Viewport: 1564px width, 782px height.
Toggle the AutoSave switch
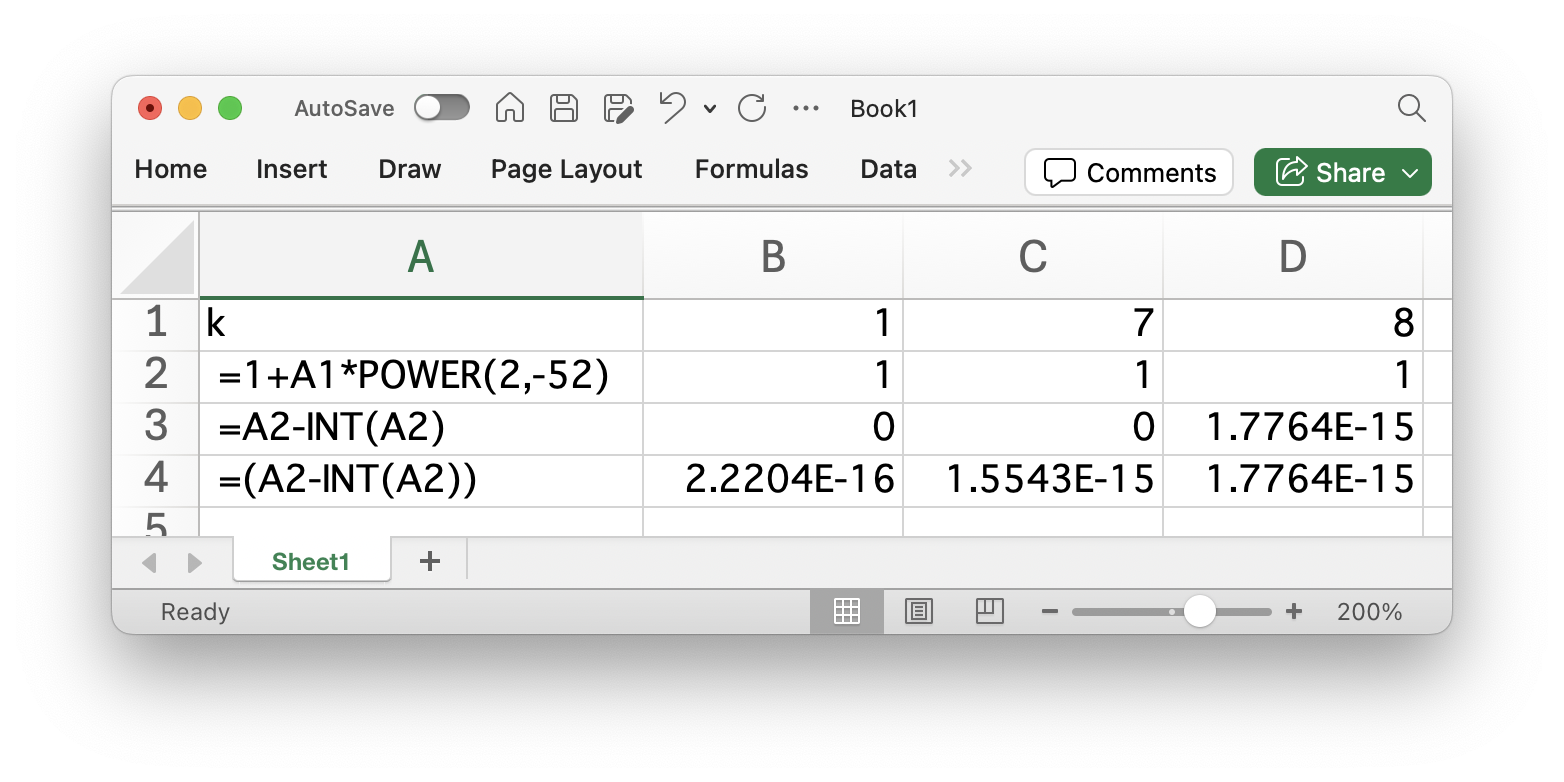[x=441, y=108]
